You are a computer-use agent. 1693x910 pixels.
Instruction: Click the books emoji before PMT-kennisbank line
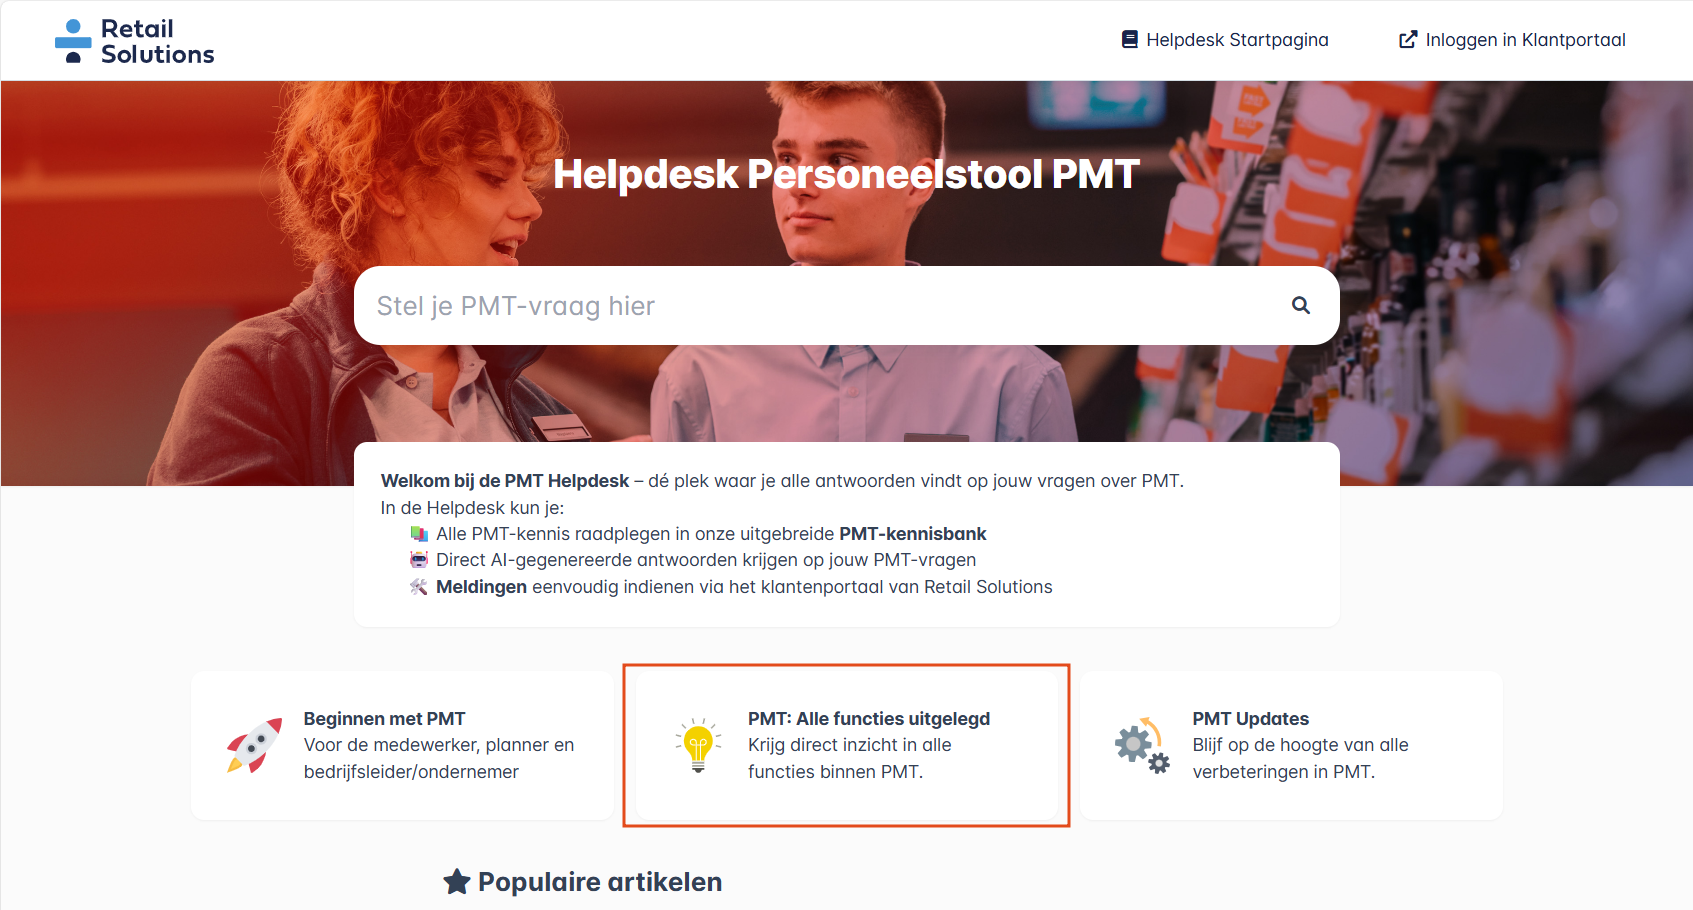tap(419, 534)
